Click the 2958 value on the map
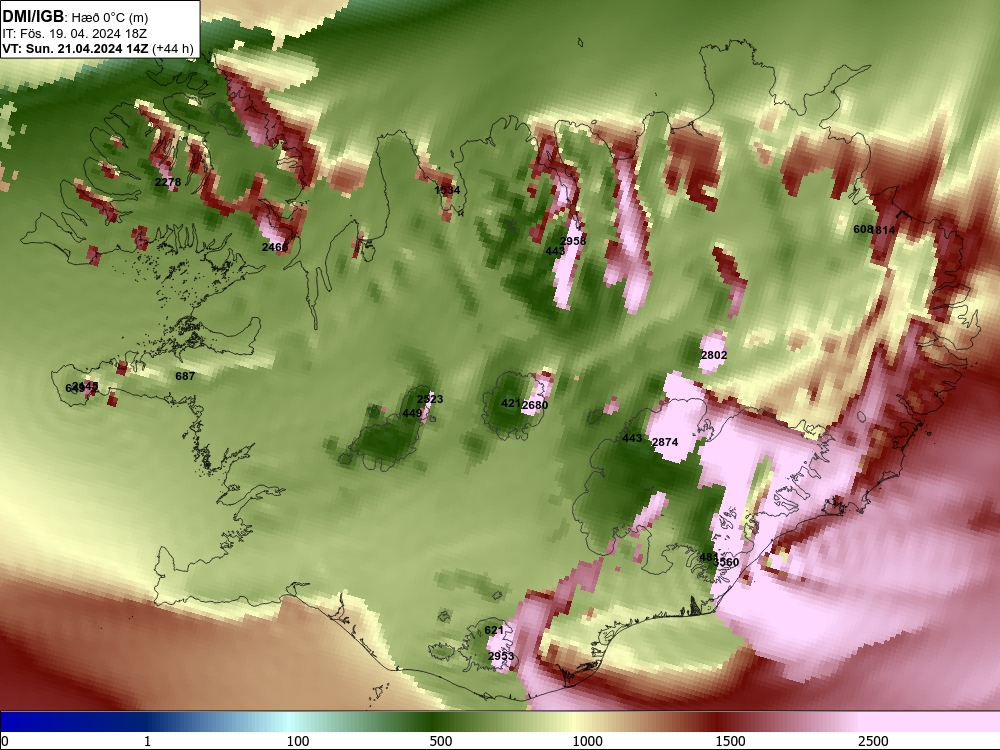The height and width of the screenshot is (750, 1000). point(573,241)
